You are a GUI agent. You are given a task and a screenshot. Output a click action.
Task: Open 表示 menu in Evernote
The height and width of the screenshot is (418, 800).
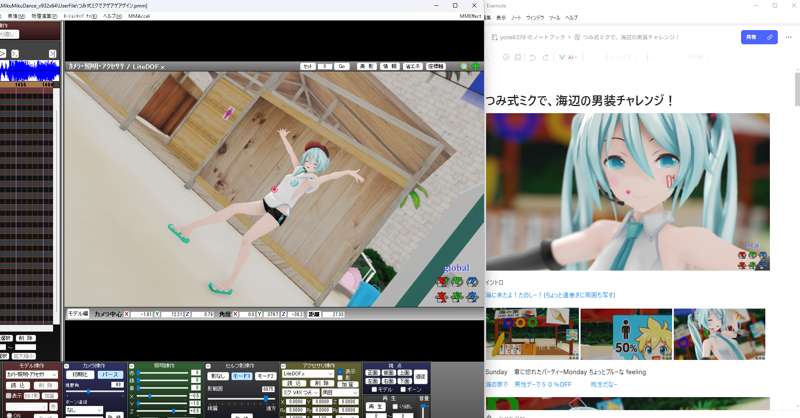click(502, 18)
